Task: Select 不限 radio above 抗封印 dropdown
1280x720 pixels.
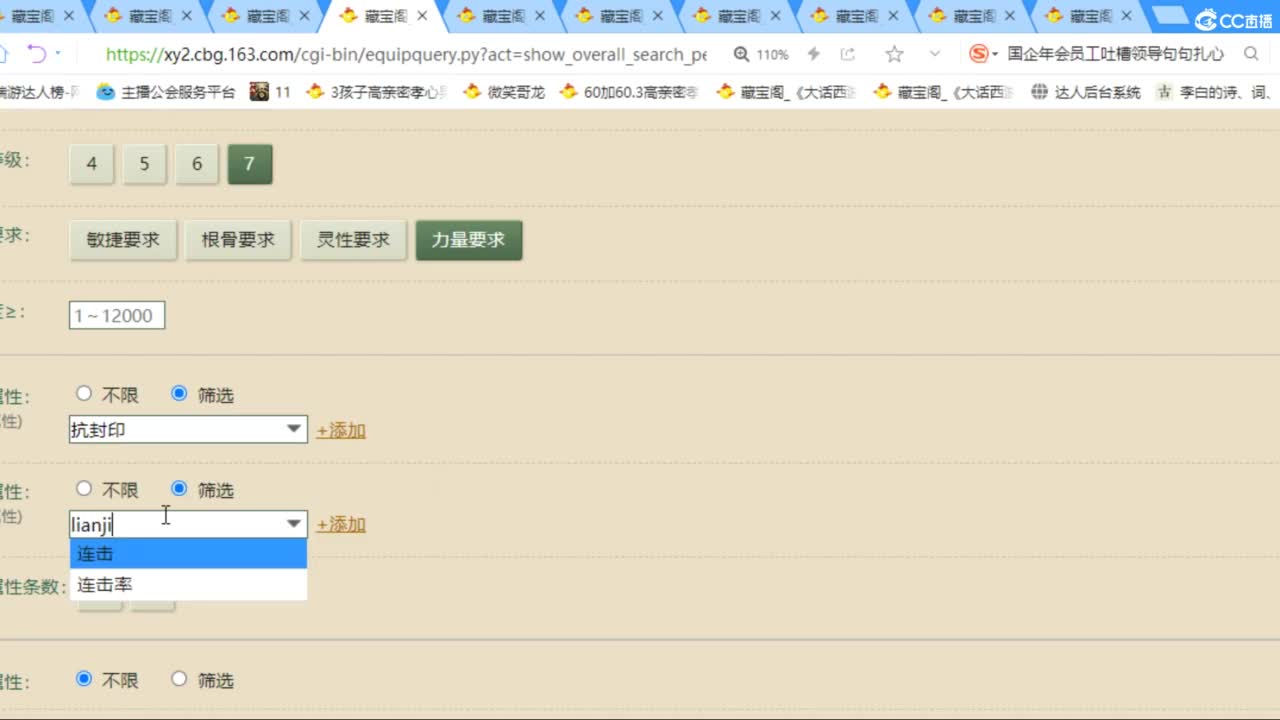Action: click(84, 394)
